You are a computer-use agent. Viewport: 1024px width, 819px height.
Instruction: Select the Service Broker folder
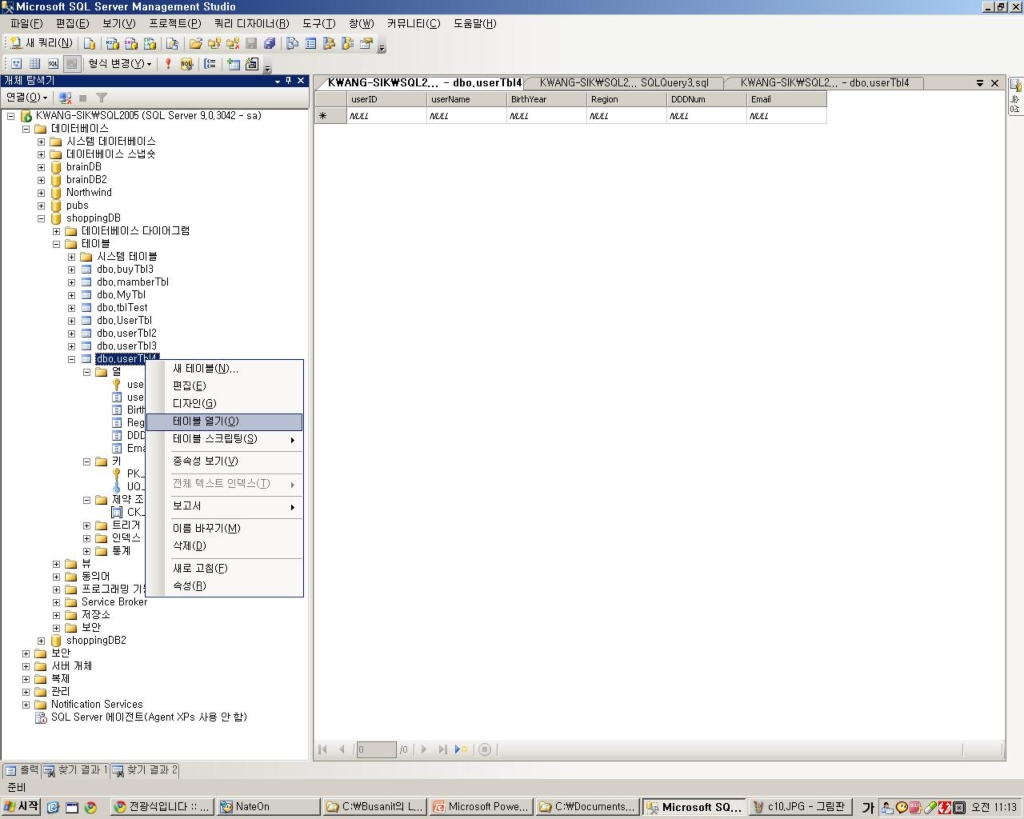tap(114, 602)
